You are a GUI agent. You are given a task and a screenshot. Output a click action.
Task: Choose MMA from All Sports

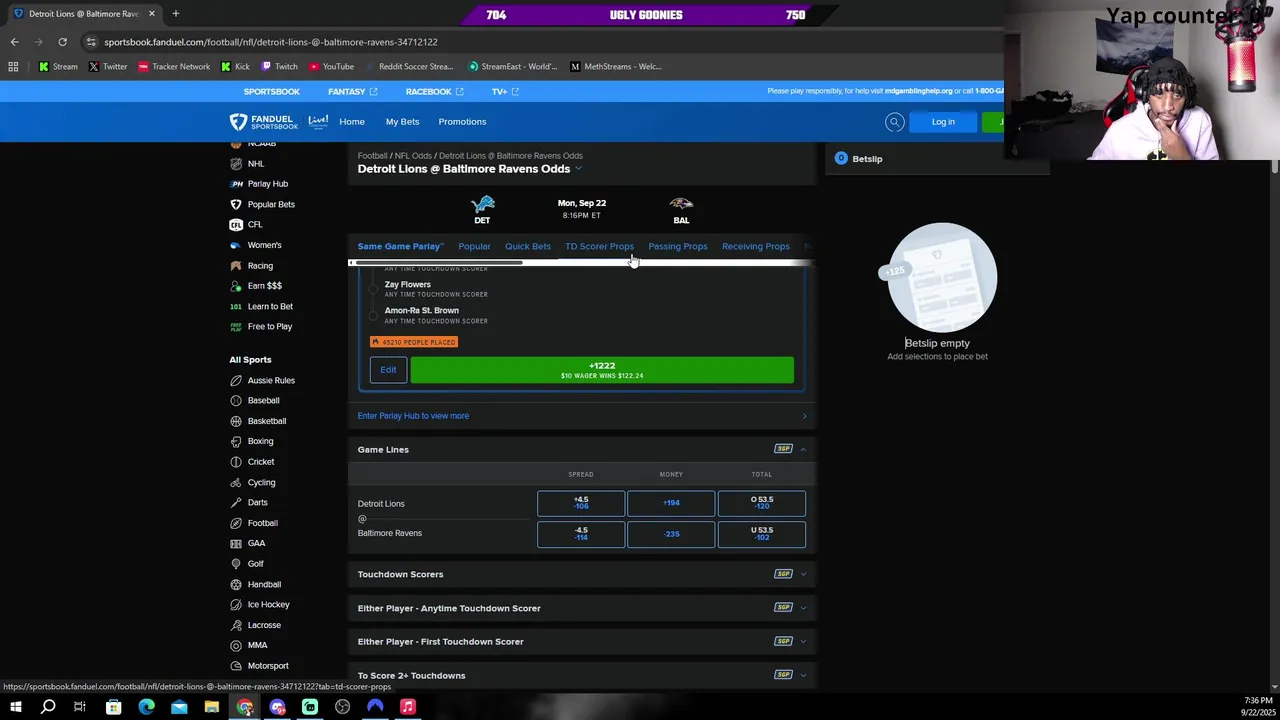(x=257, y=645)
